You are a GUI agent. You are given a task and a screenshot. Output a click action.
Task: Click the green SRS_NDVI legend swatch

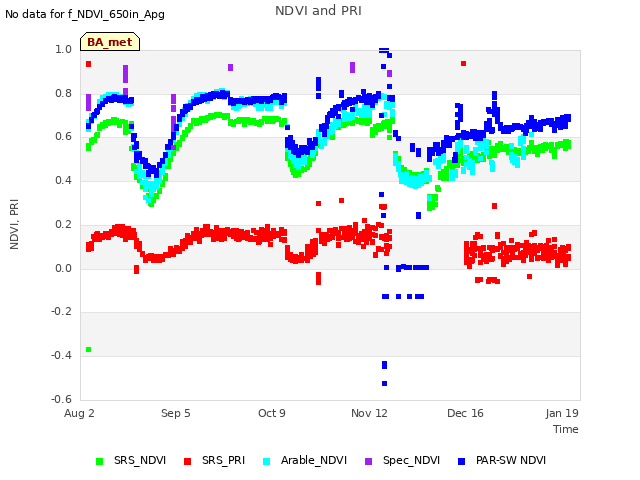point(99,461)
